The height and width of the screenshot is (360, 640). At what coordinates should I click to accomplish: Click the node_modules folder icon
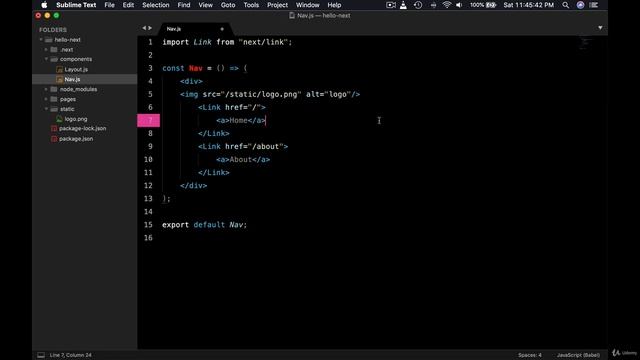pyautogui.click(x=54, y=89)
